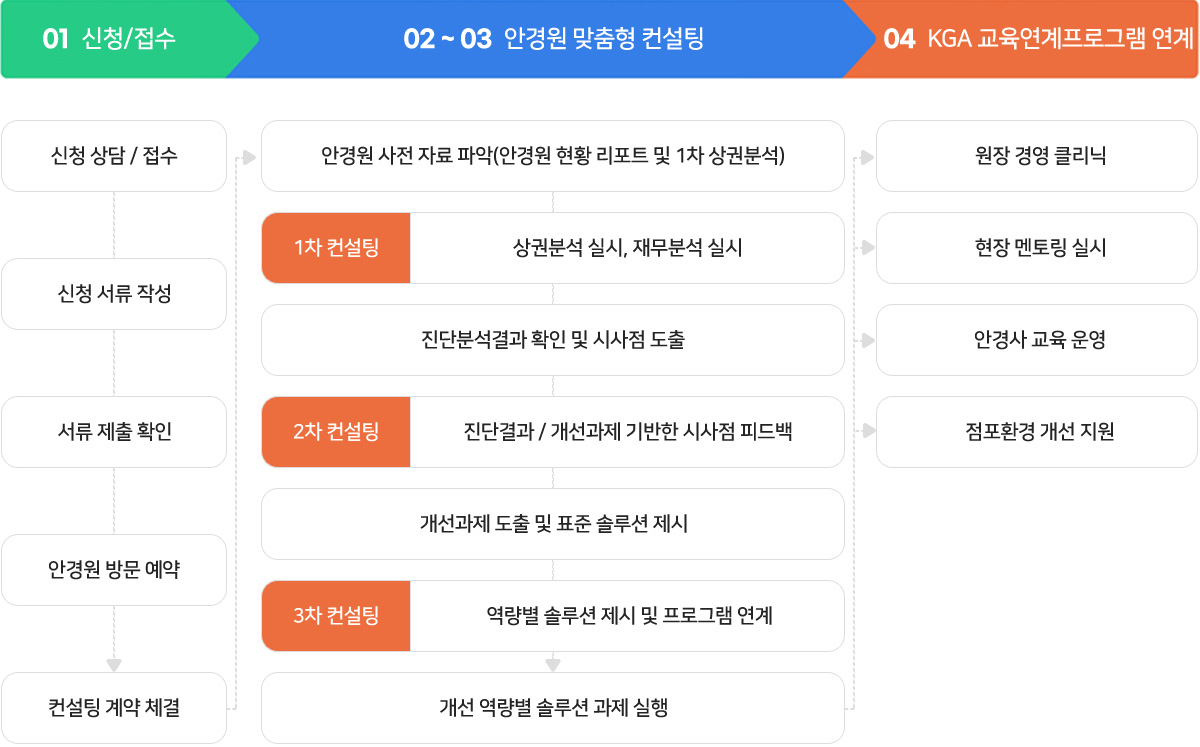Click 개선과제 도출 및 표준 솔루션 제시
This screenshot has width=1200, height=747.
click(x=553, y=524)
